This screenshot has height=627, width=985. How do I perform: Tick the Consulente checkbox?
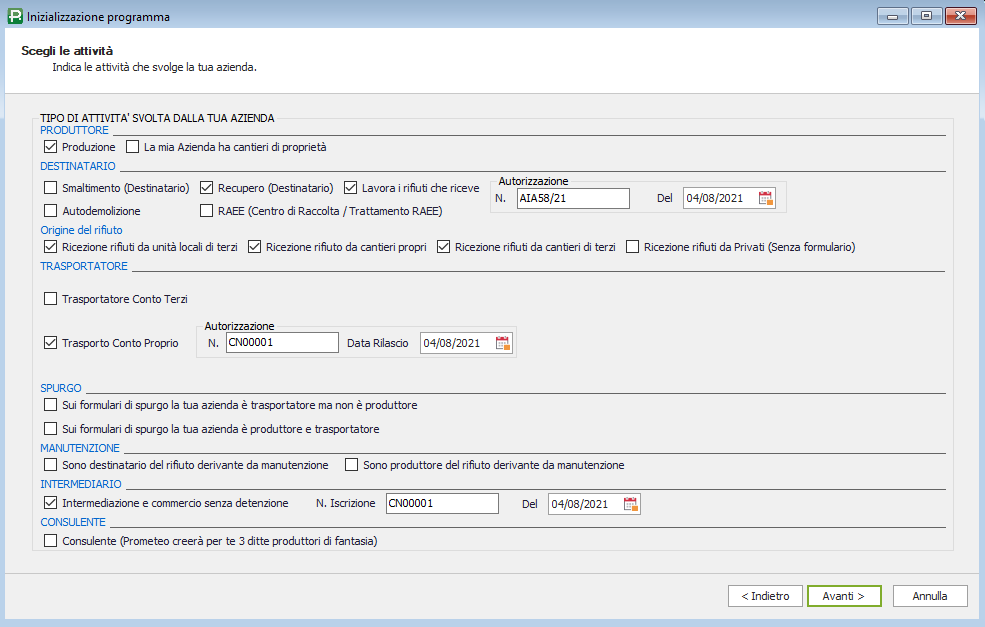click(52, 541)
